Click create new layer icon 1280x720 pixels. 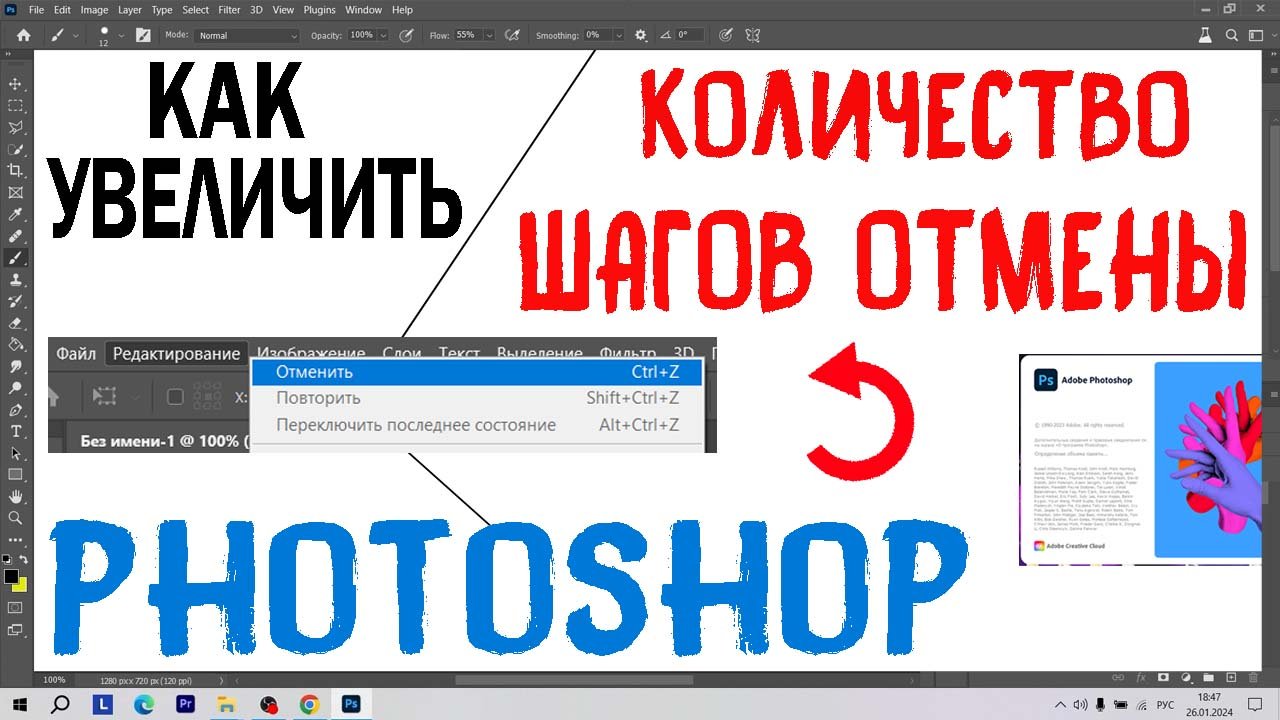click(1231, 678)
